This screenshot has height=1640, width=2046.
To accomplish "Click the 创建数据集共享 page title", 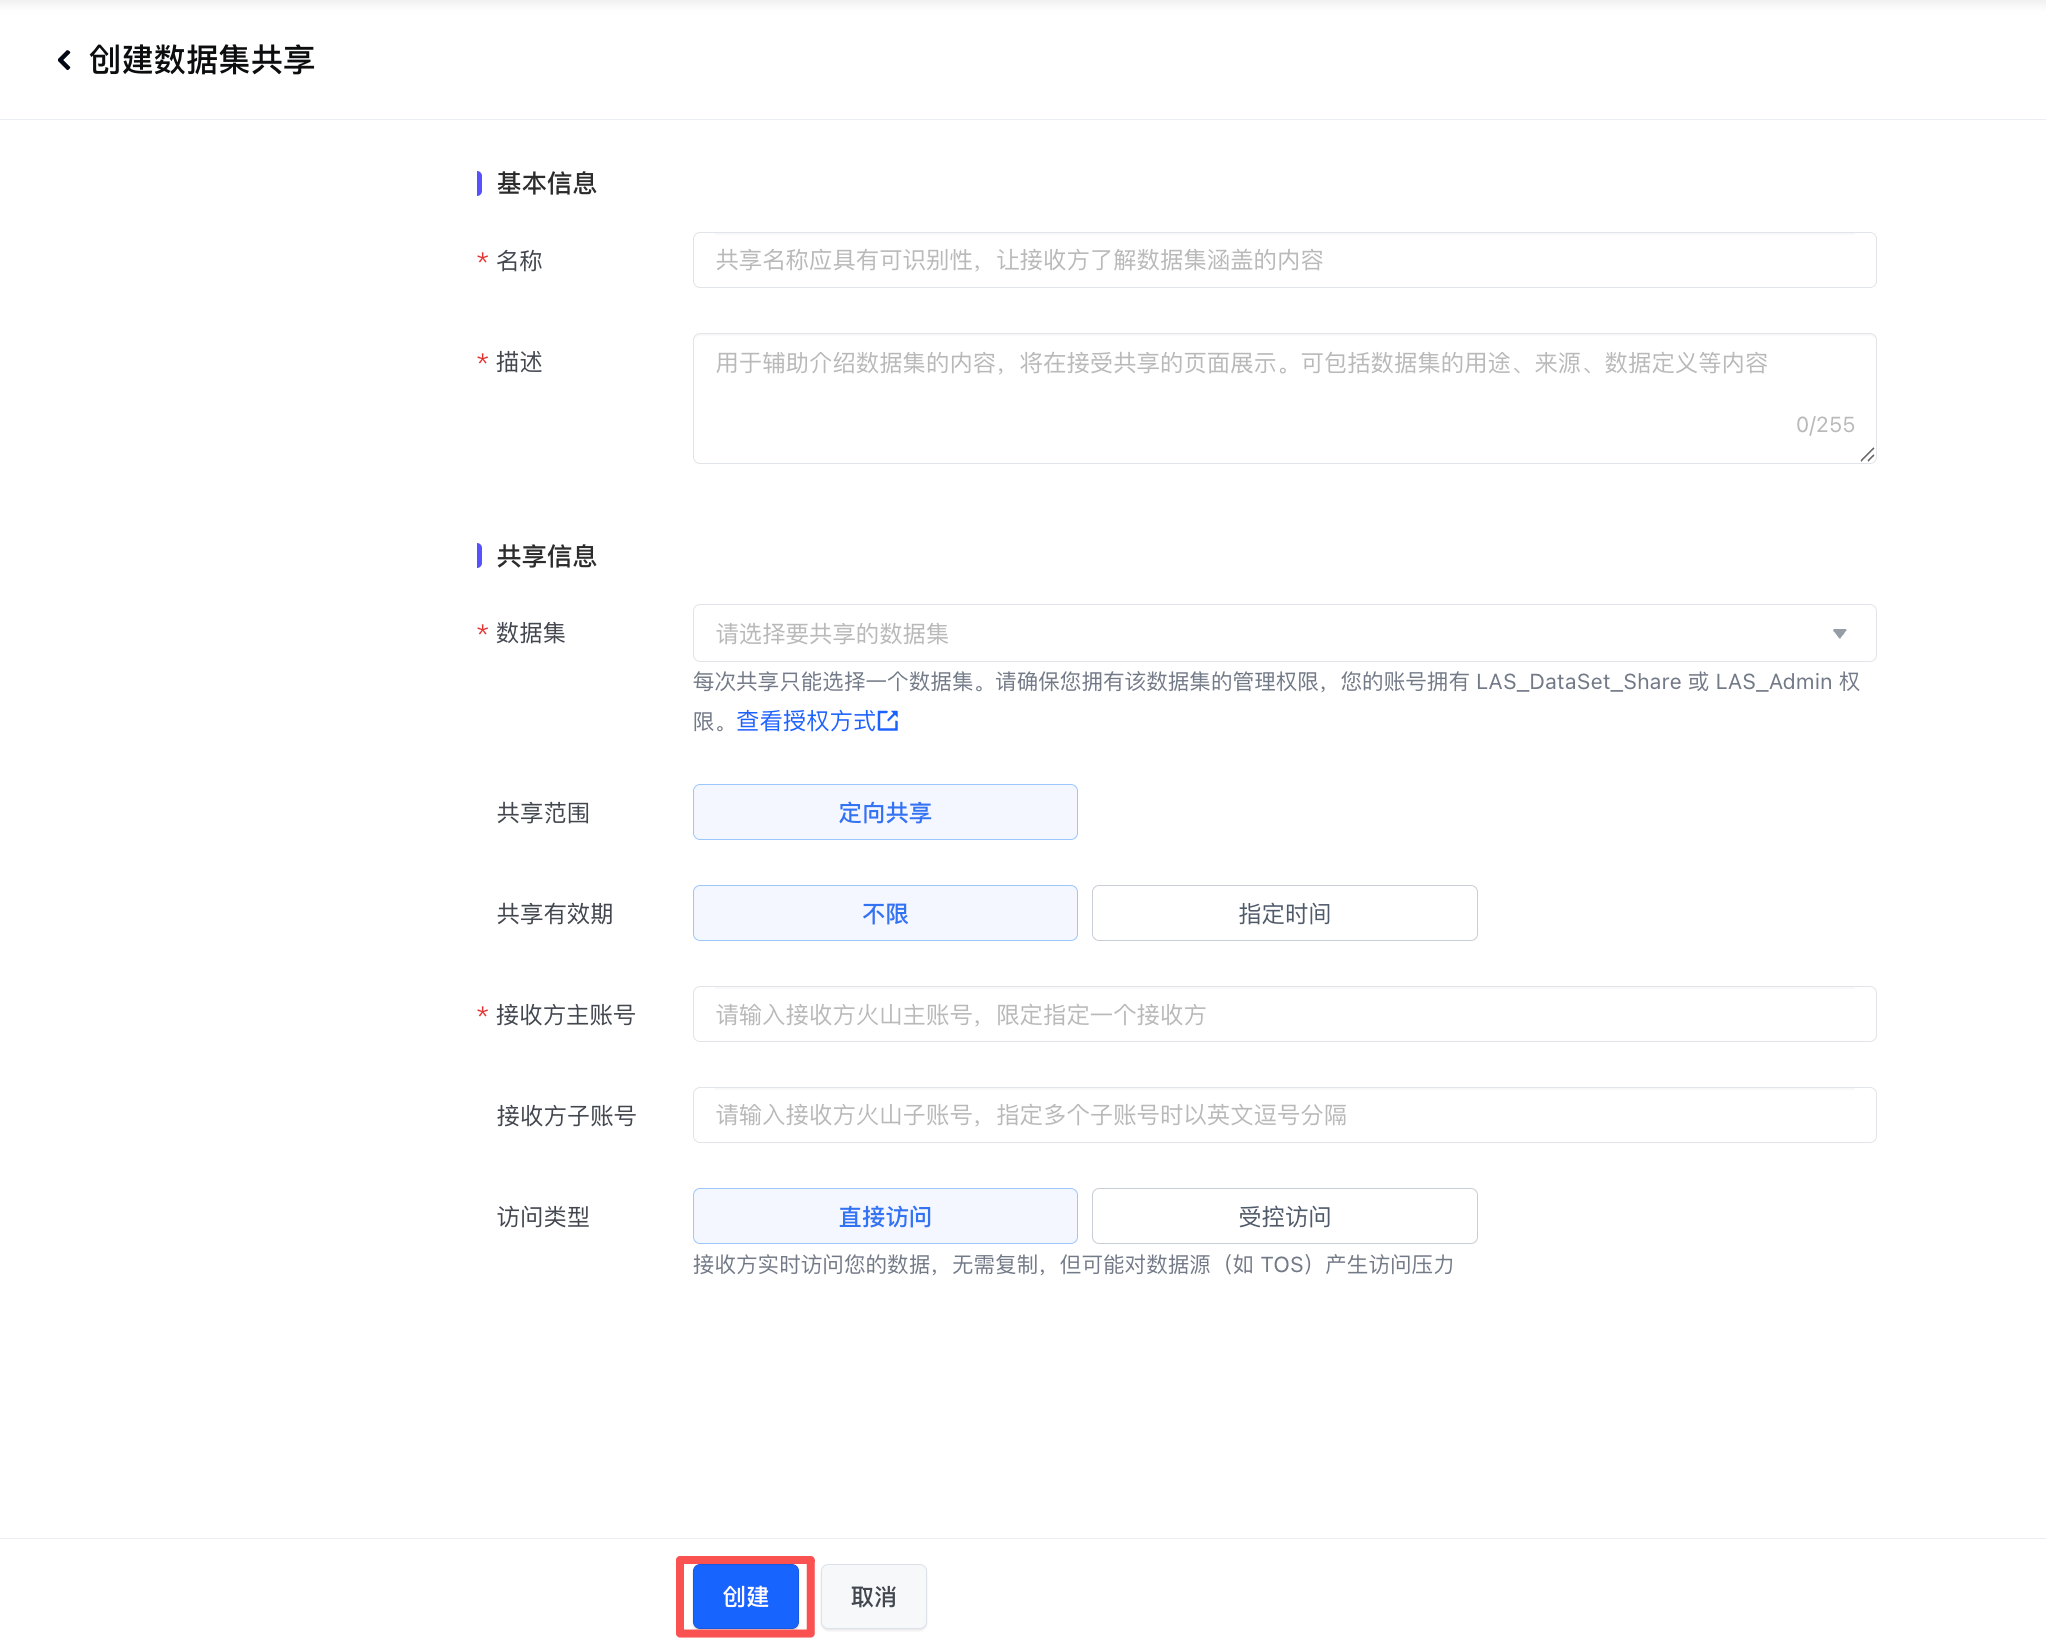I will pyautogui.click(x=202, y=60).
